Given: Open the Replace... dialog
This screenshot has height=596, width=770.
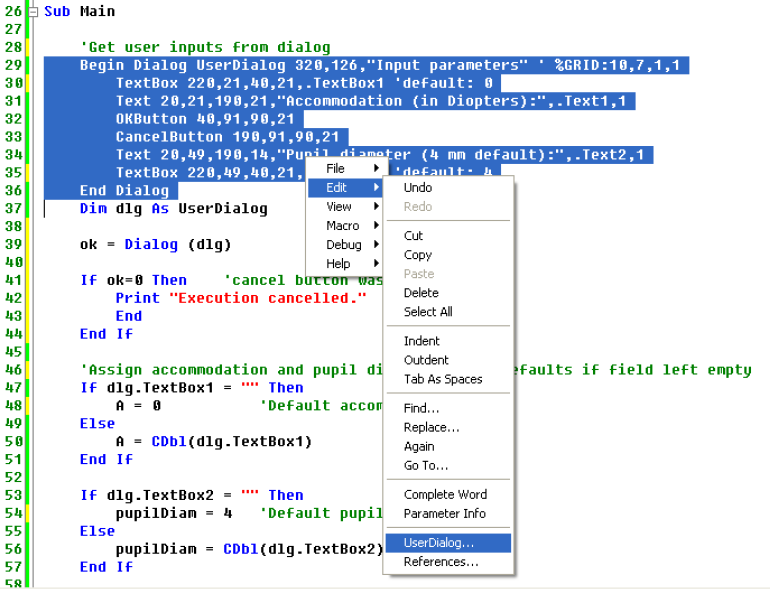Looking at the screenshot, I should click(432, 427).
